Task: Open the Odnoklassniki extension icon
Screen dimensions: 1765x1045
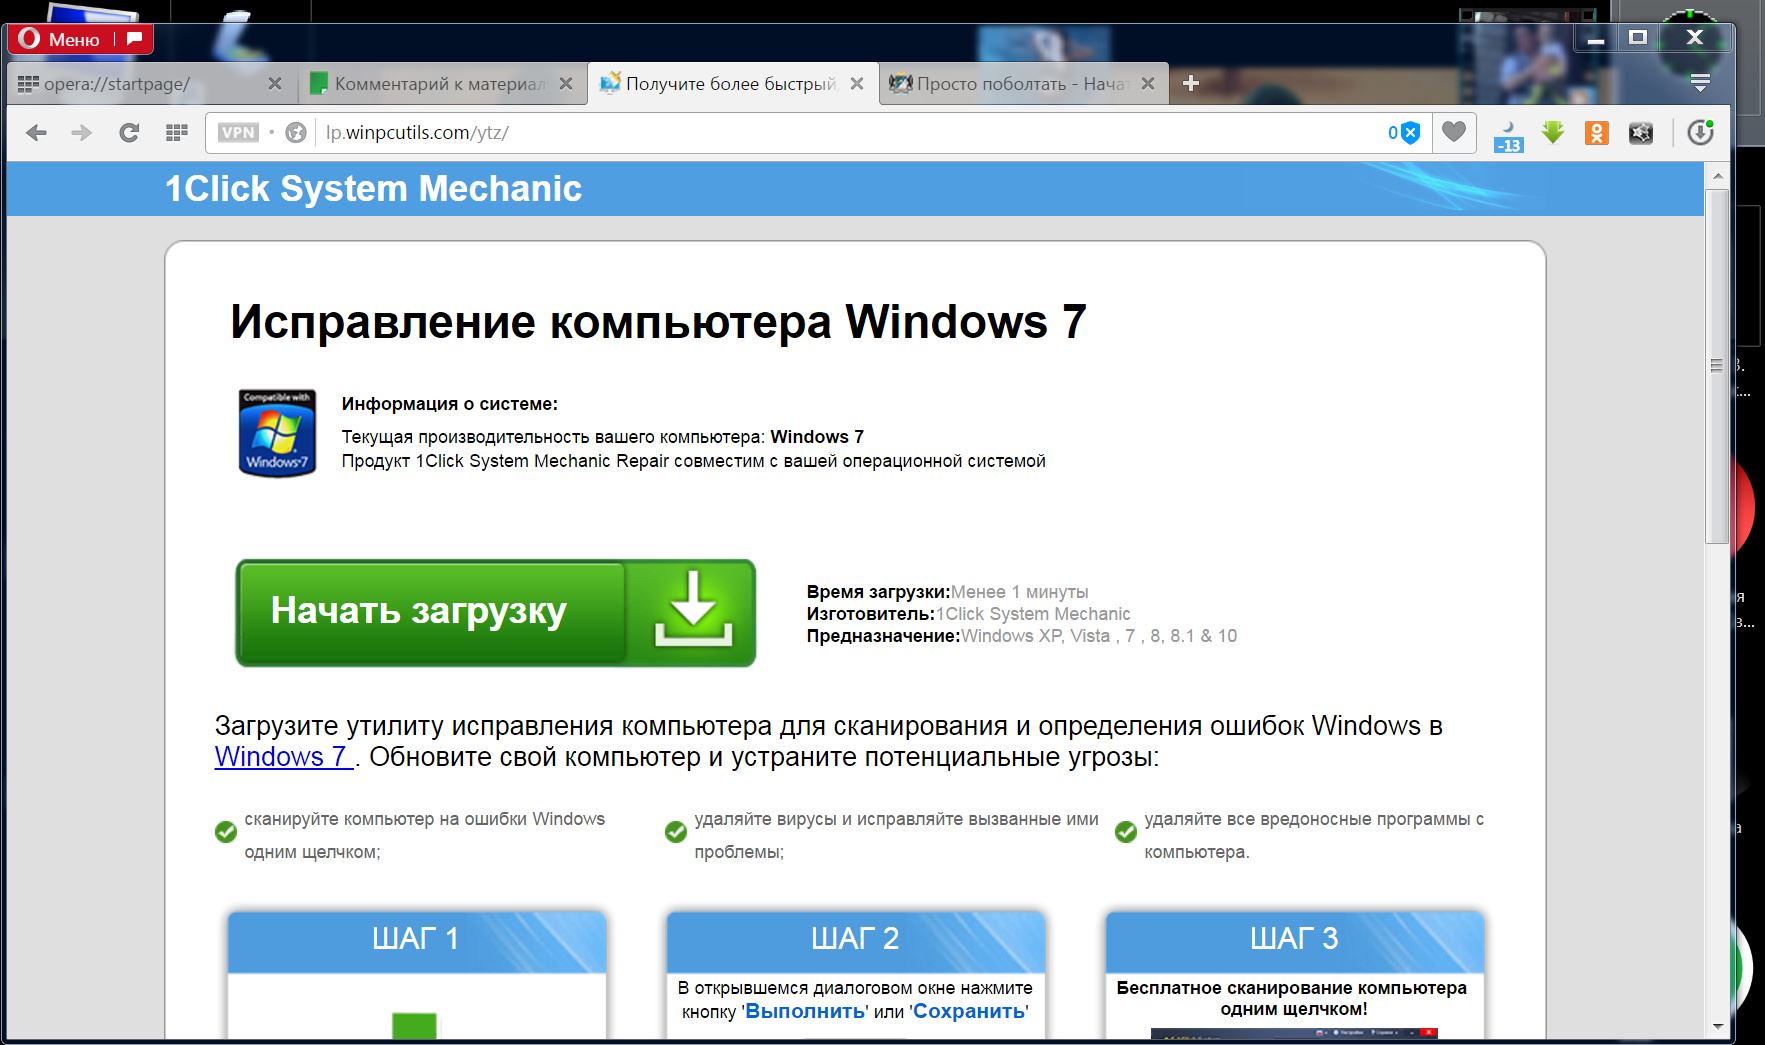Action: [1597, 133]
